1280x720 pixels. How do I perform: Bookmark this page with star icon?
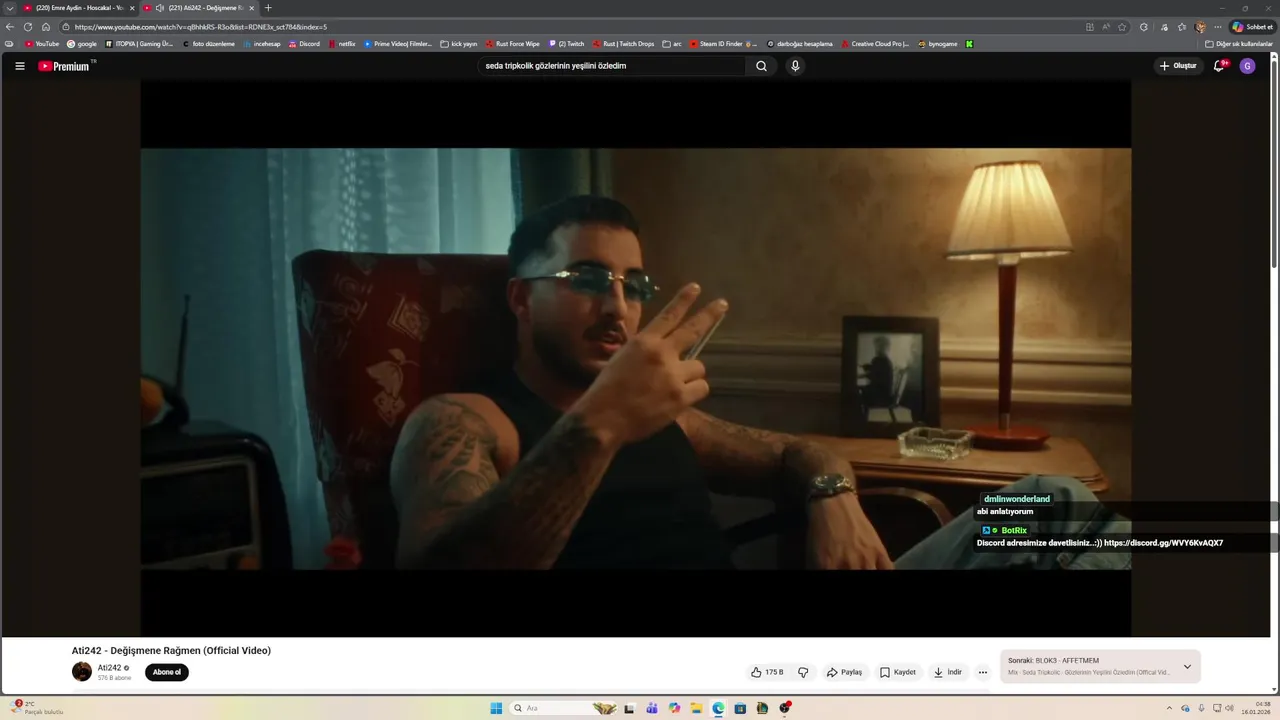(x=1122, y=27)
